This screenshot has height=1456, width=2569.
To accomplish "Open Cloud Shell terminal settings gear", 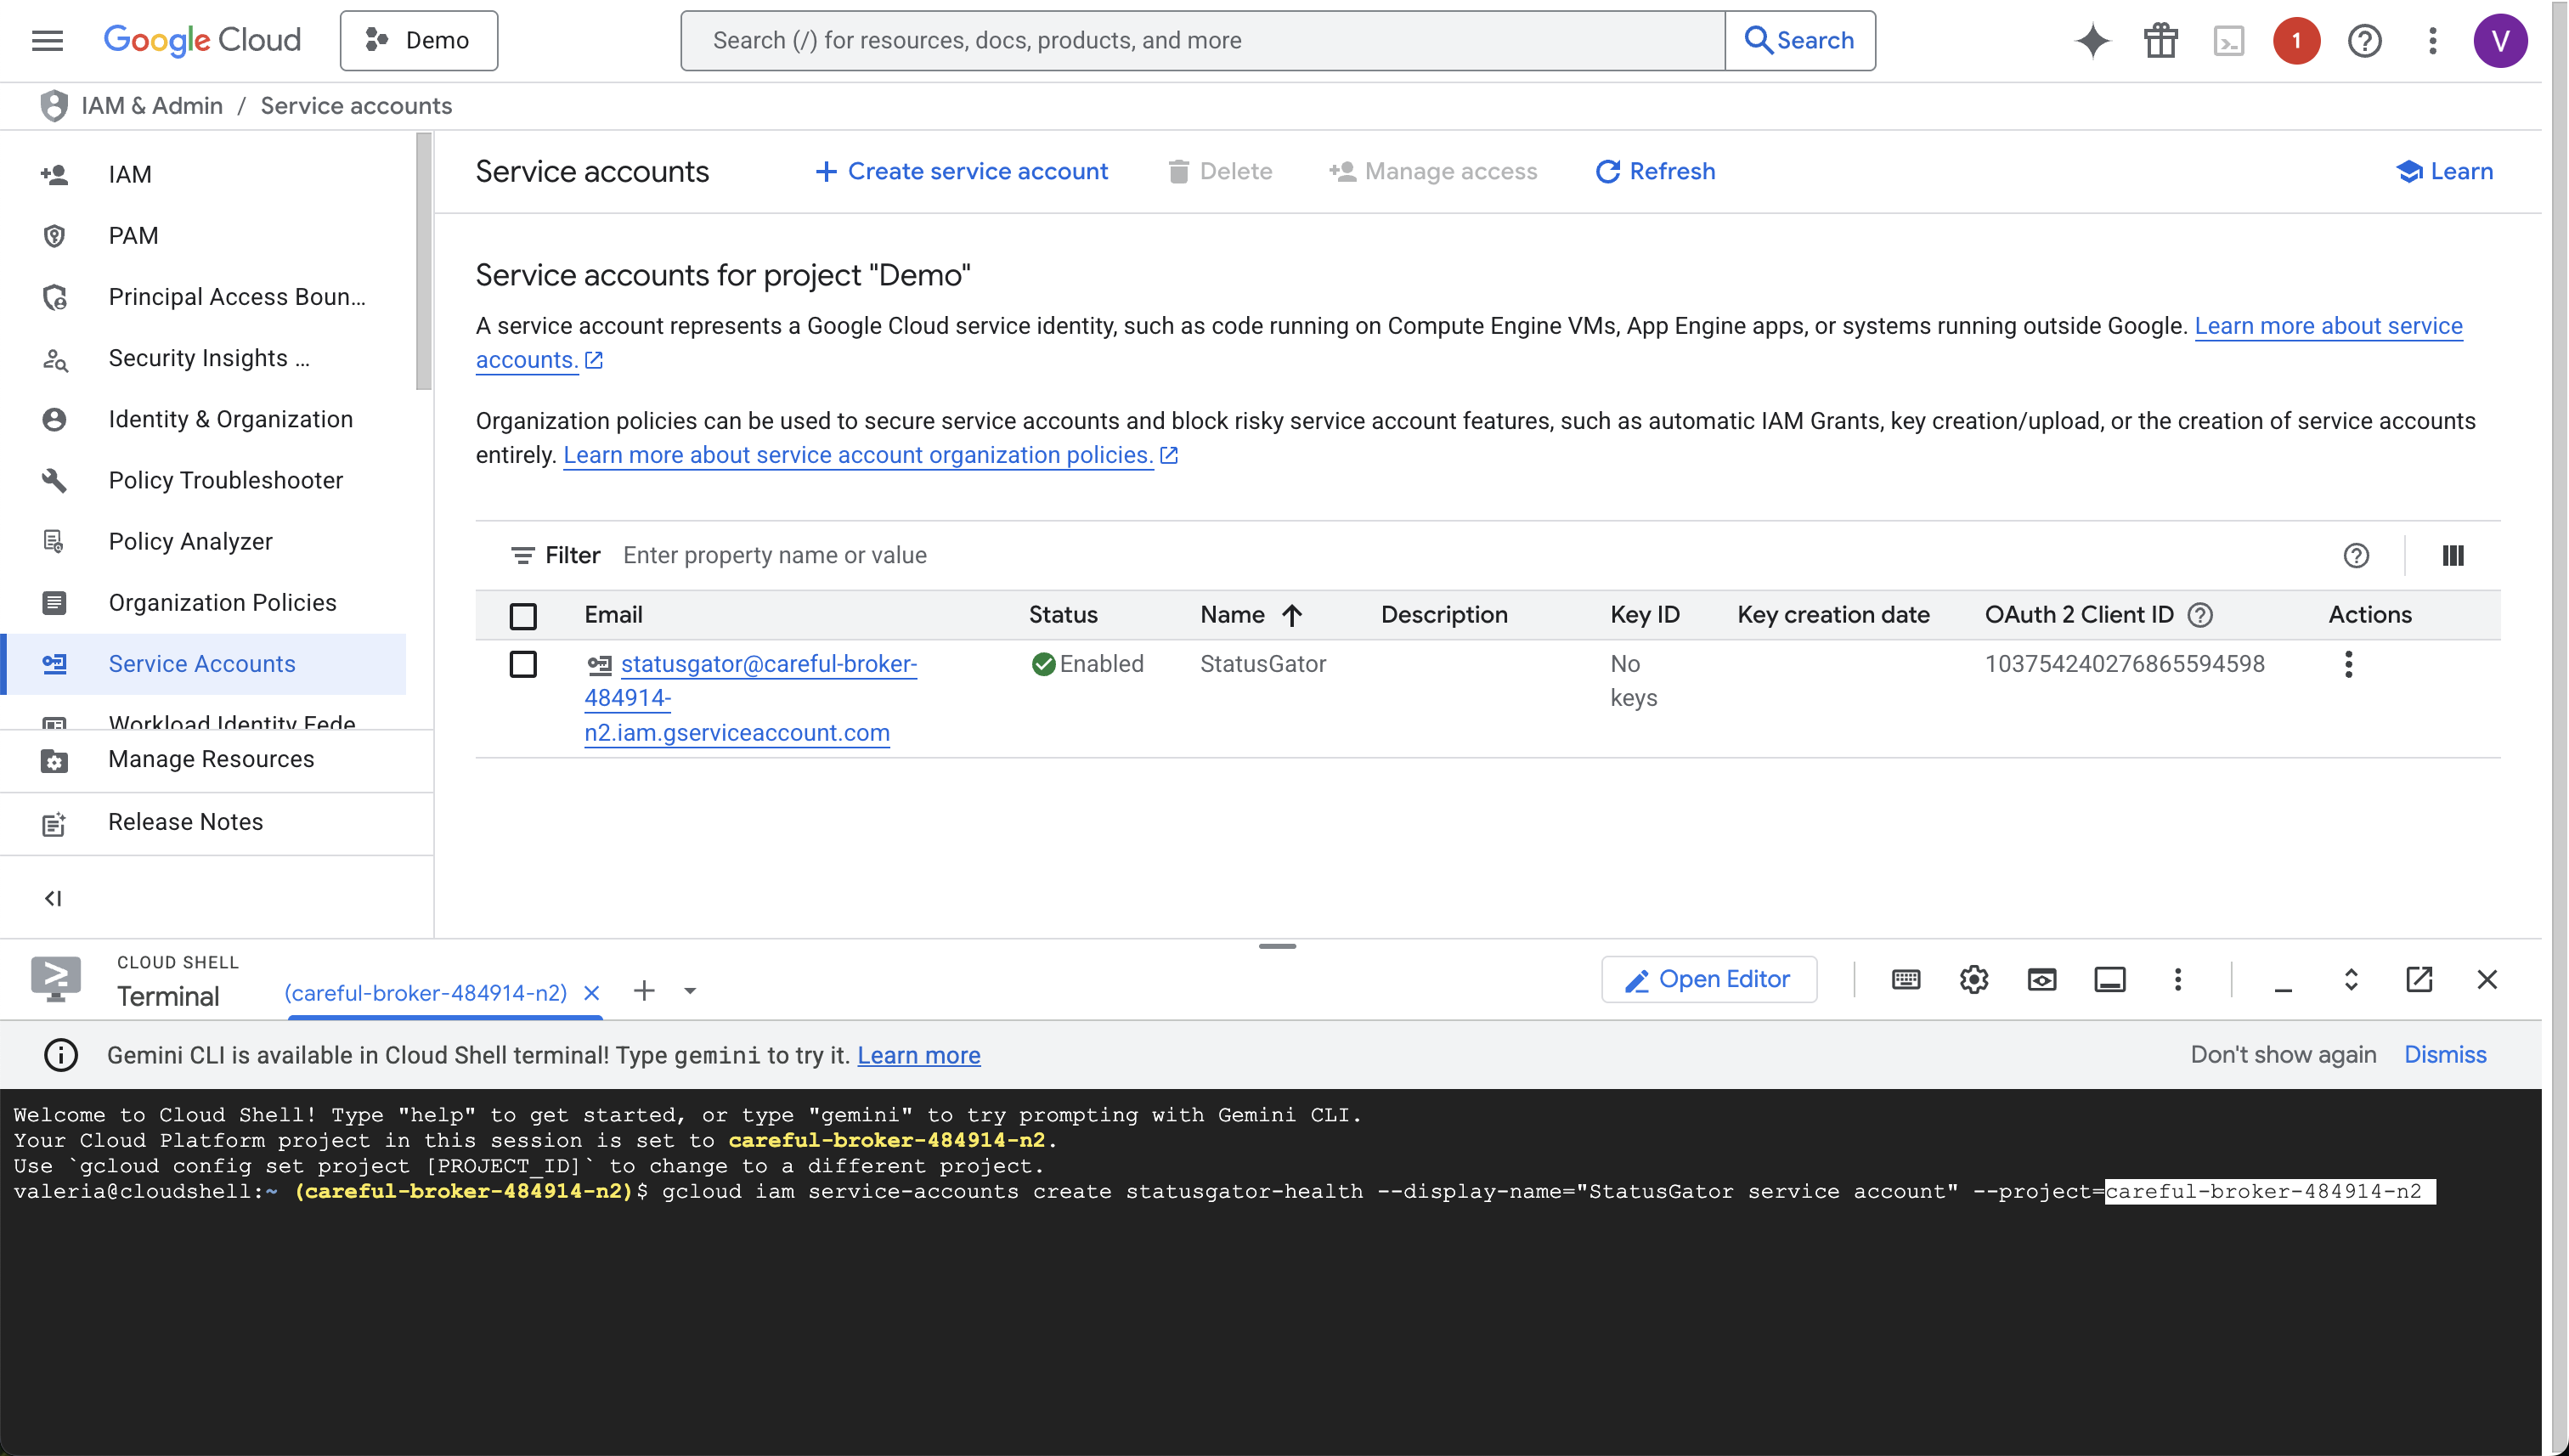I will pyautogui.click(x=1973, y=980).
